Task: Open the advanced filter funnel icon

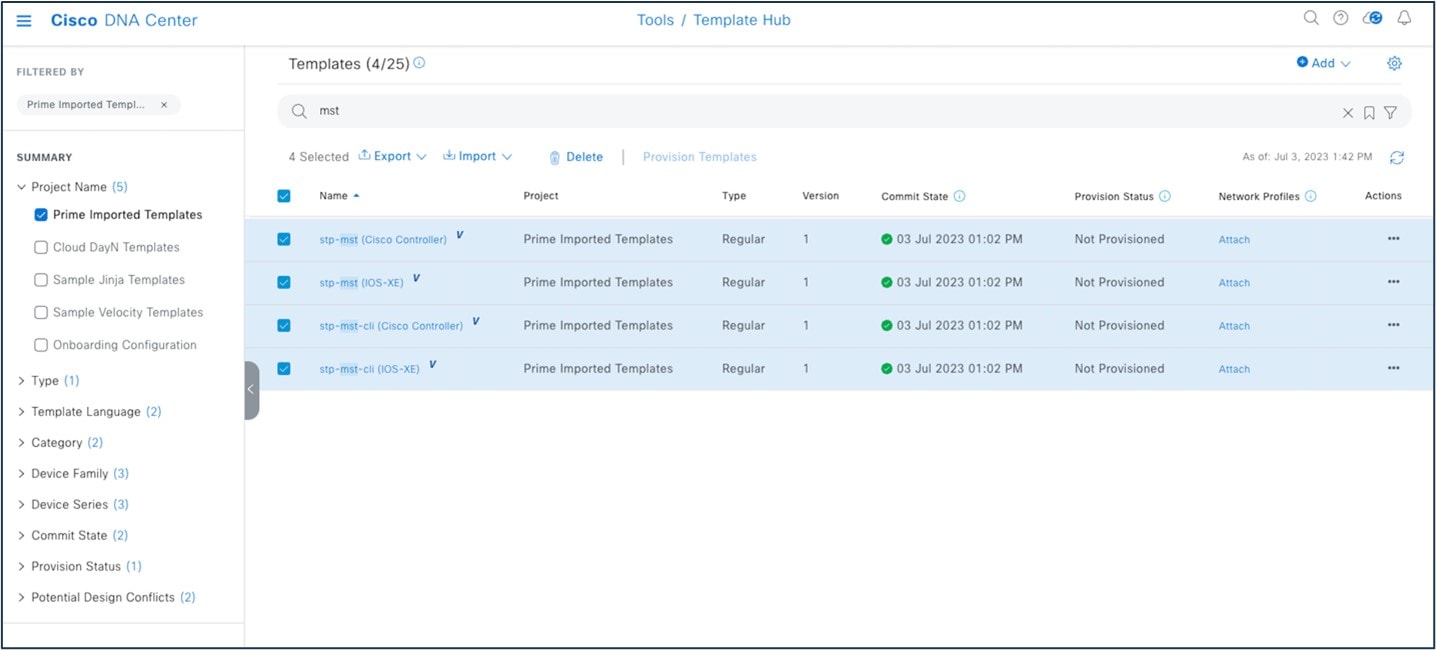Action: 1390,112
